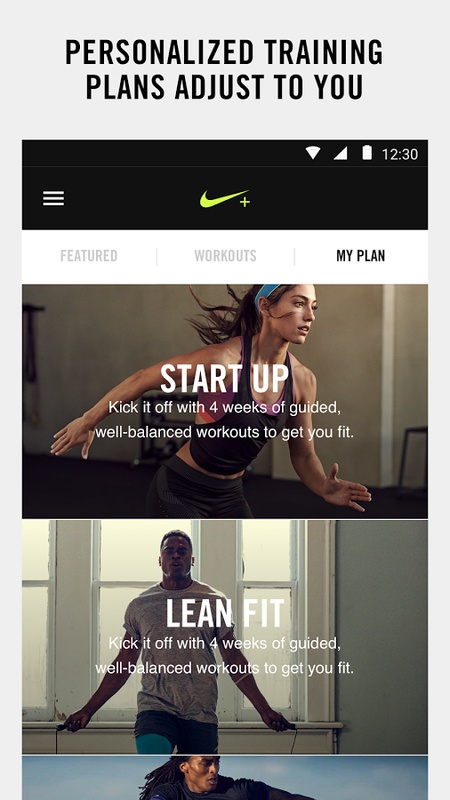Open the hamburger navigation menu
Viewport: 450px width, 800px height.
coord(54,198)
